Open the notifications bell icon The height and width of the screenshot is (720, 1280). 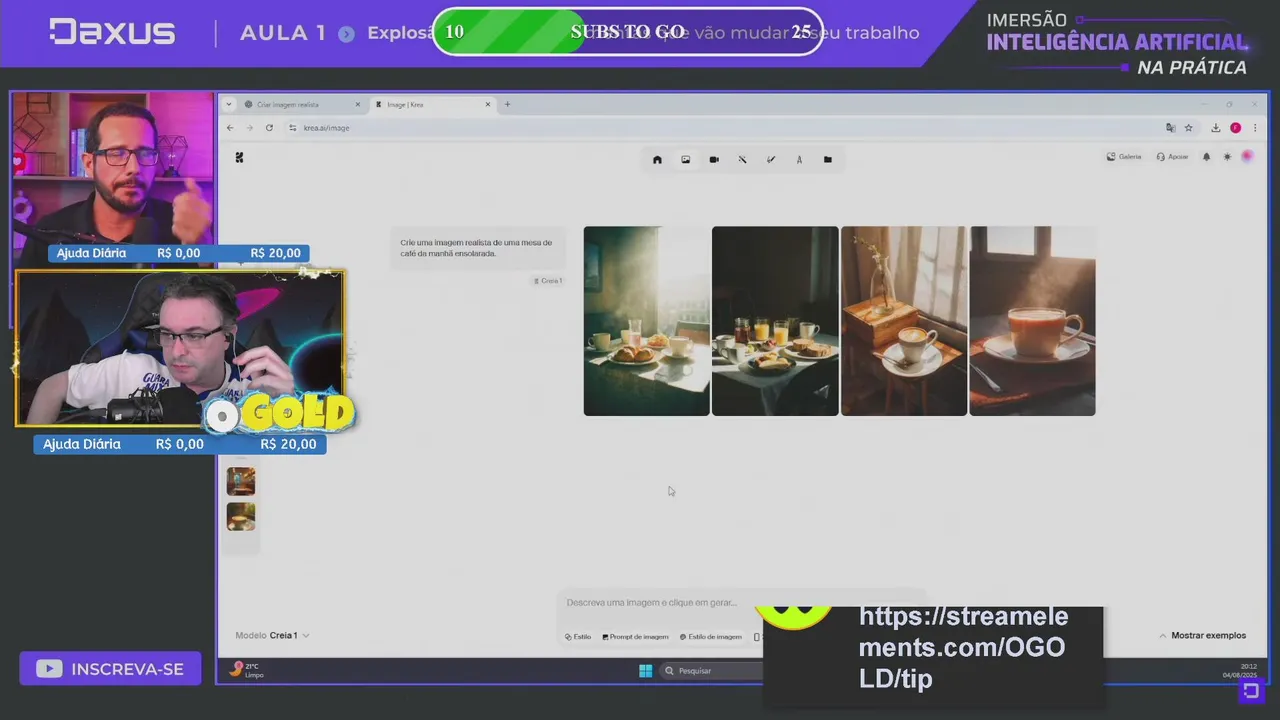coord(1206,157)
